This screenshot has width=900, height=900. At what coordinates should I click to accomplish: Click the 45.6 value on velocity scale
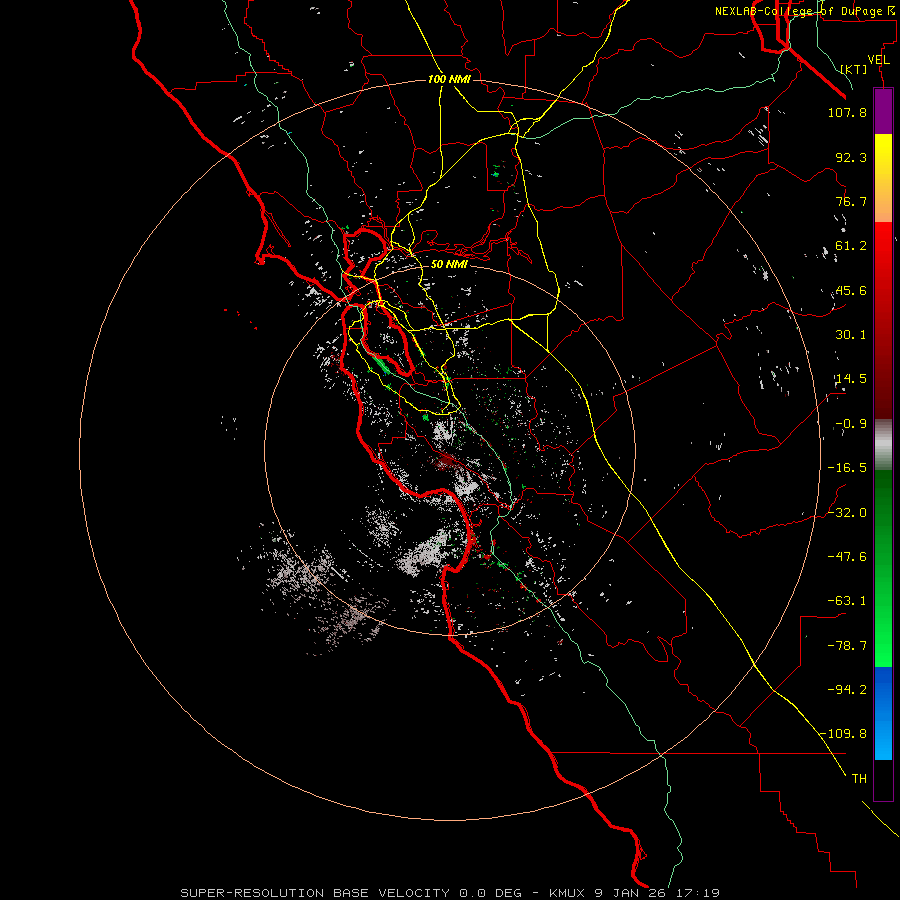click(x=851, y=290)
